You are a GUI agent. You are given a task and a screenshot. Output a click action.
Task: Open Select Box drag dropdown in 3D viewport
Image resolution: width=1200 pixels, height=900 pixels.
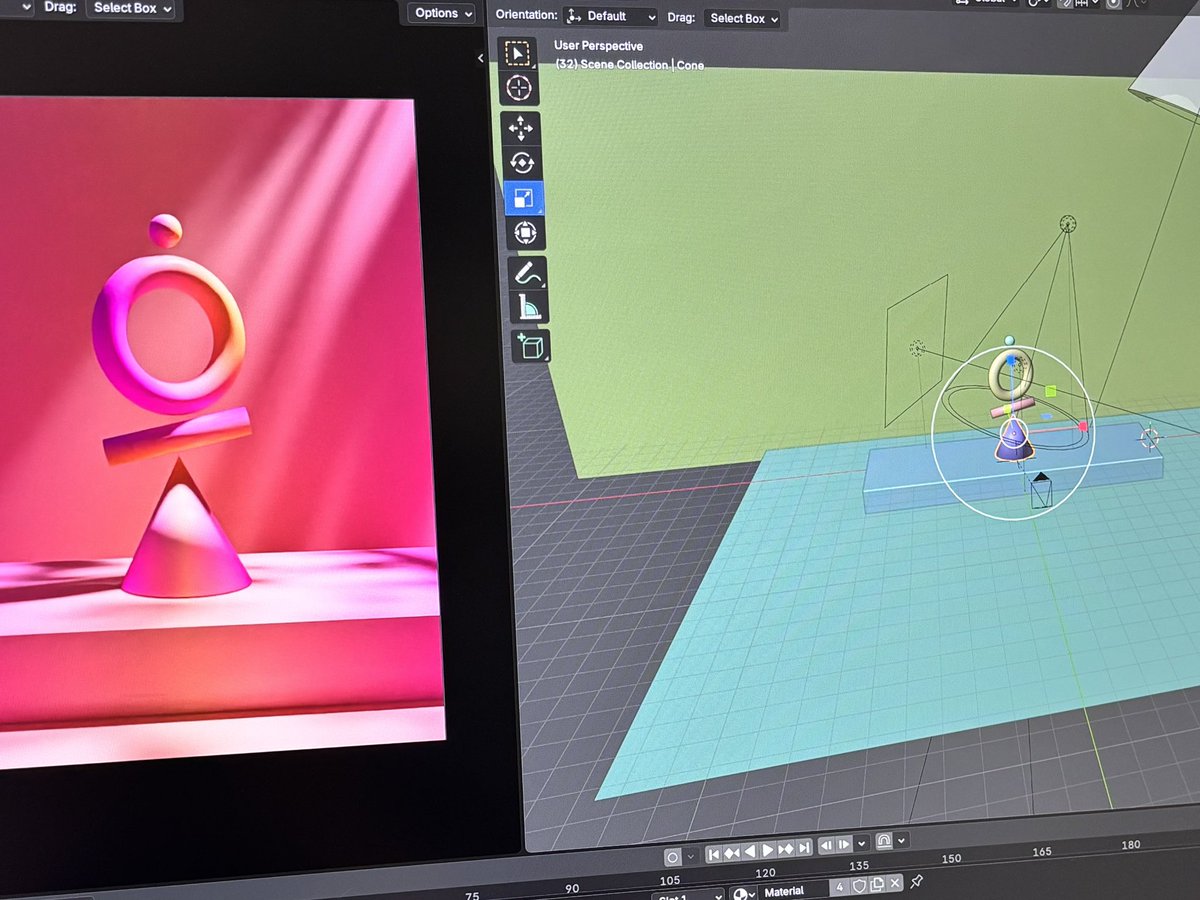[x=744, y=18]
